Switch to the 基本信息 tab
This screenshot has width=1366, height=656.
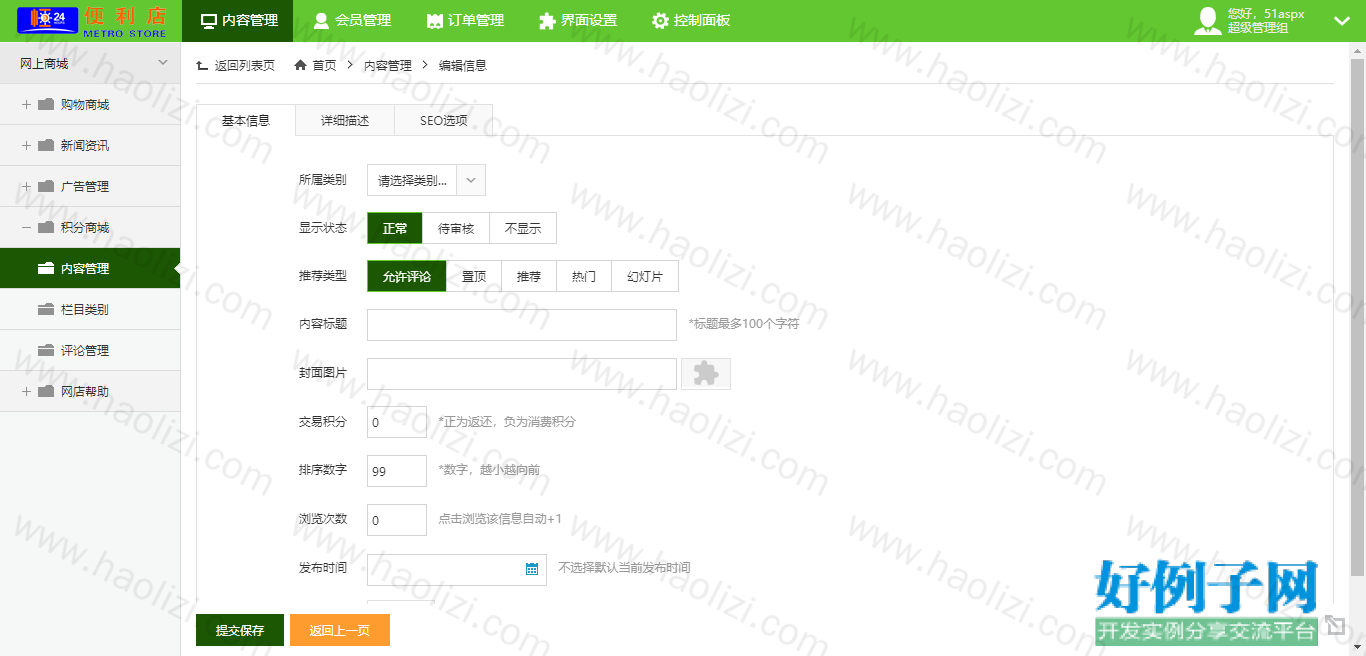(246, 120)
